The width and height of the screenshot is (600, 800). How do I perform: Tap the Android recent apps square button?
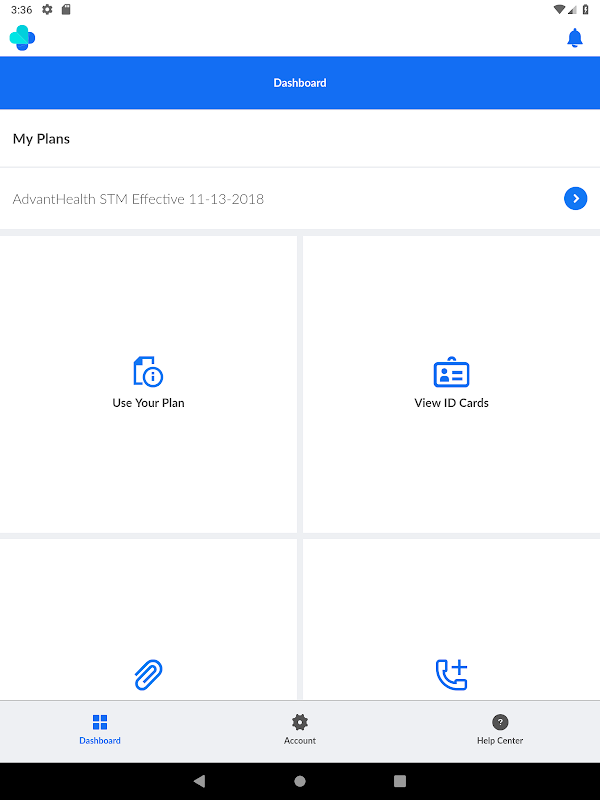point(400,781)
